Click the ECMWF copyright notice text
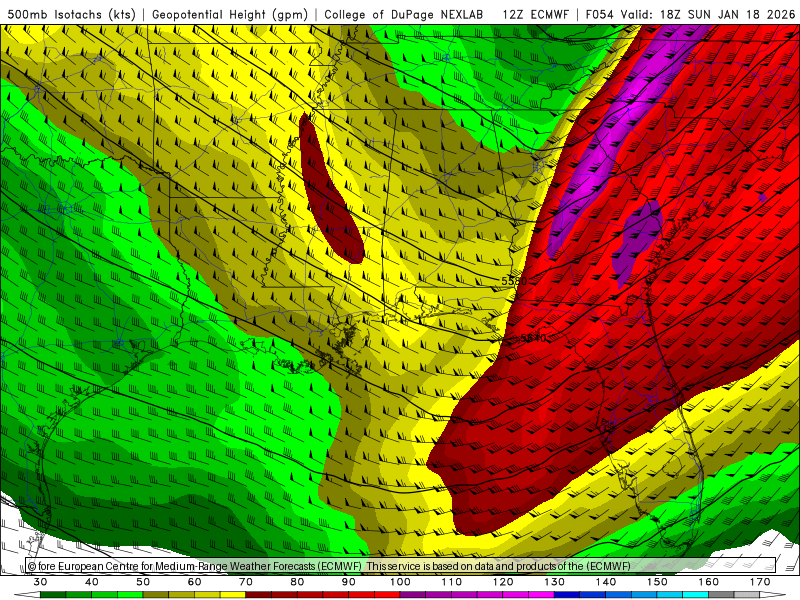The image size is (800, 600). (x=329, y=566)
